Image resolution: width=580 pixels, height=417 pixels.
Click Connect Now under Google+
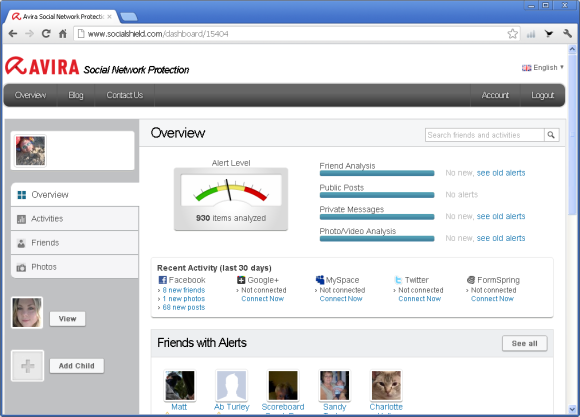(x=263, y=299)
